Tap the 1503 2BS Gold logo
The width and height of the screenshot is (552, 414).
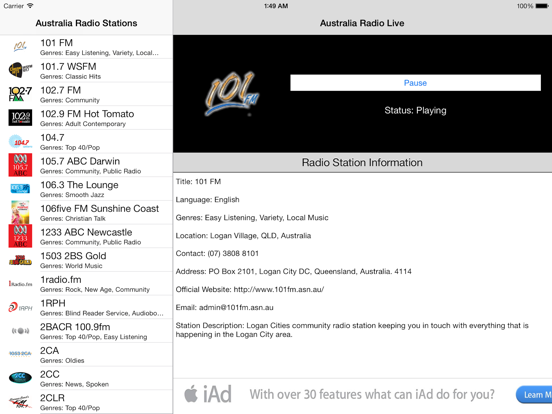[x=20, y=260]
